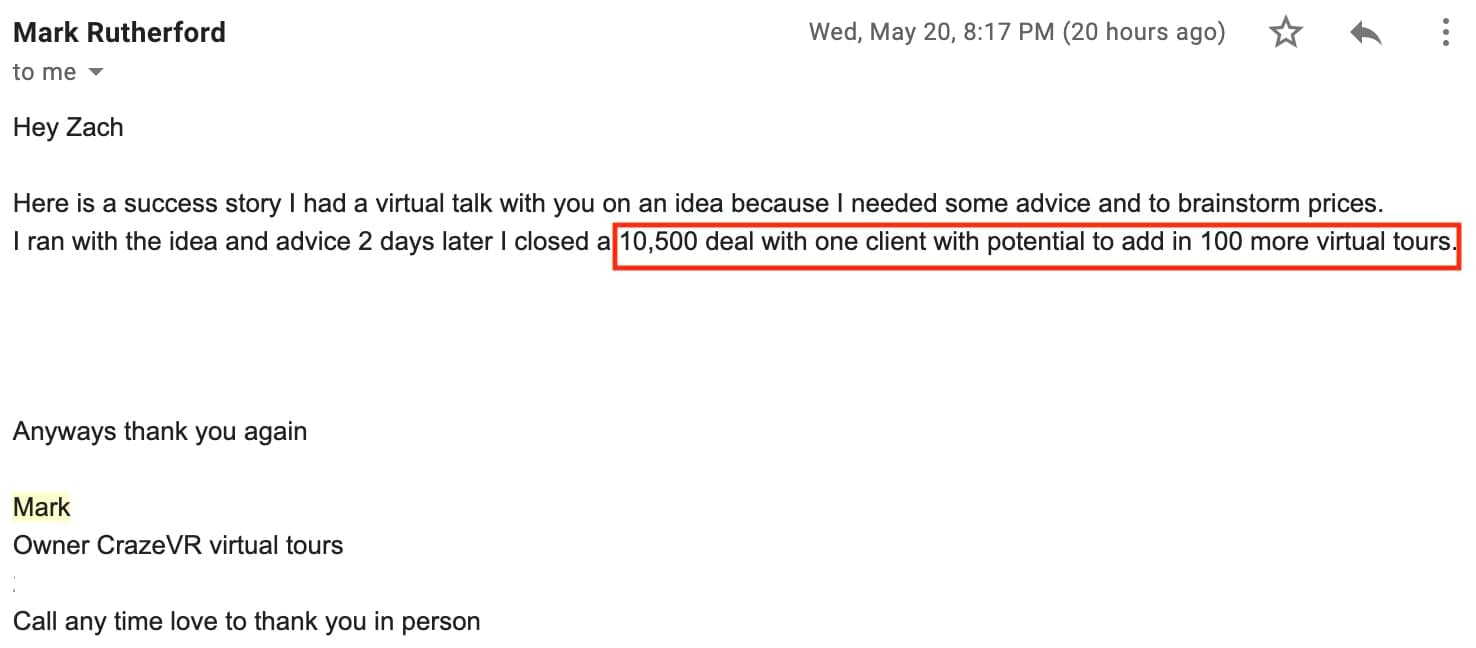Click the yellow highlighted "Mark" signature

tap(42, 507)
